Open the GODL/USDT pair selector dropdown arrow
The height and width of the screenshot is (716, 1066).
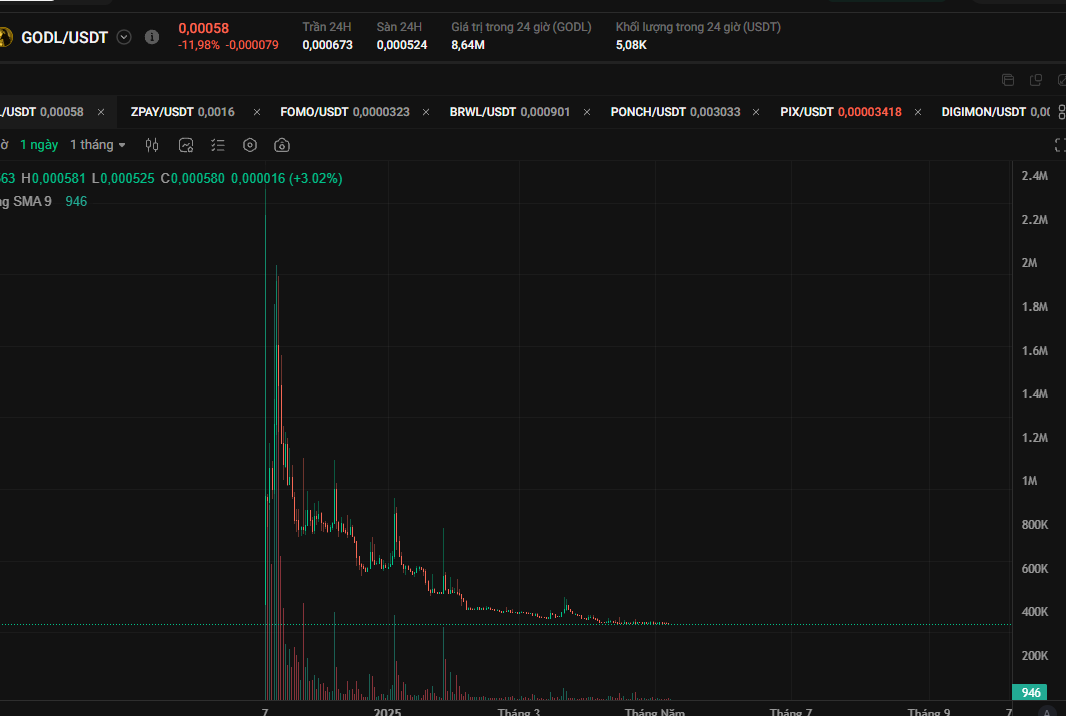(124, 37)
